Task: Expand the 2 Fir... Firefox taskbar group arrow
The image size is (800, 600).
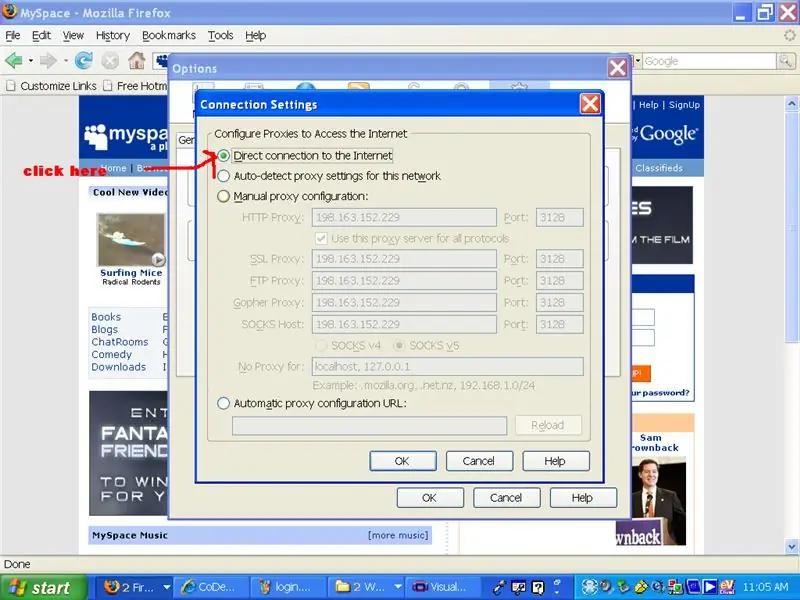Action: 166,587
